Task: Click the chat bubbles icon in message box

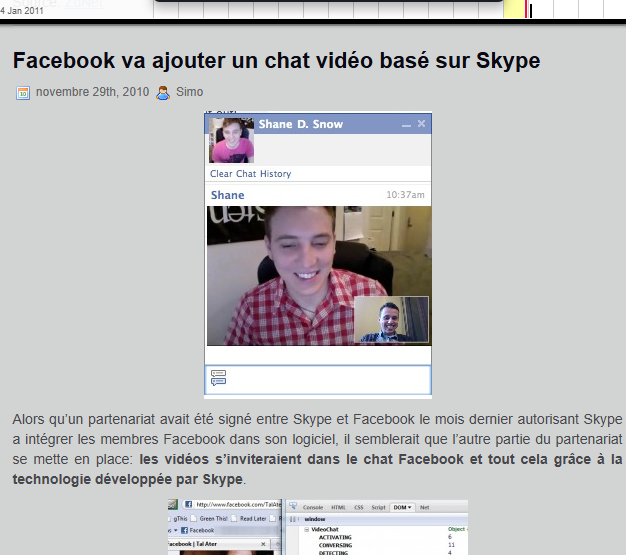Action: coord(218,378)
